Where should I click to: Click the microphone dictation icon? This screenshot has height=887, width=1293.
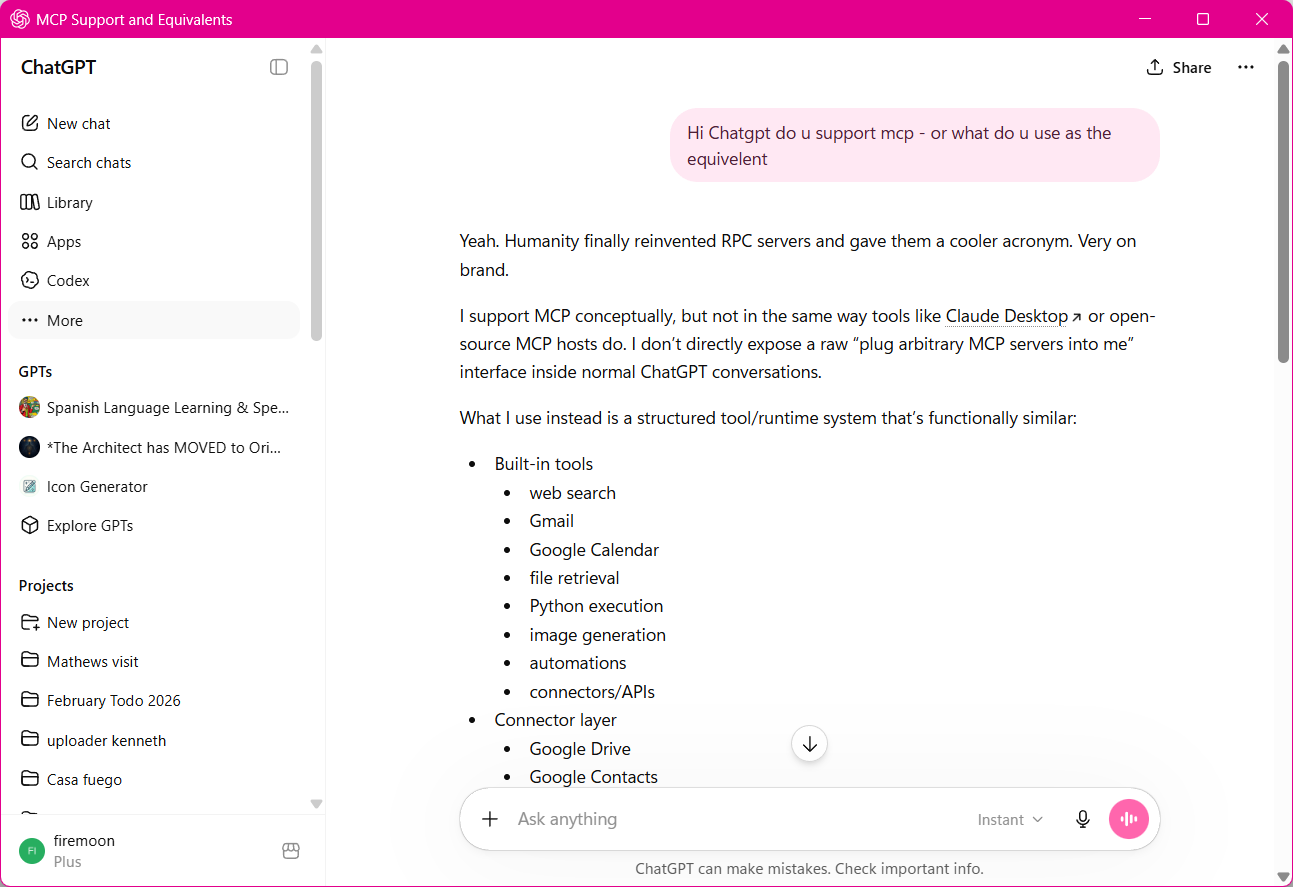pos(1082,819)
